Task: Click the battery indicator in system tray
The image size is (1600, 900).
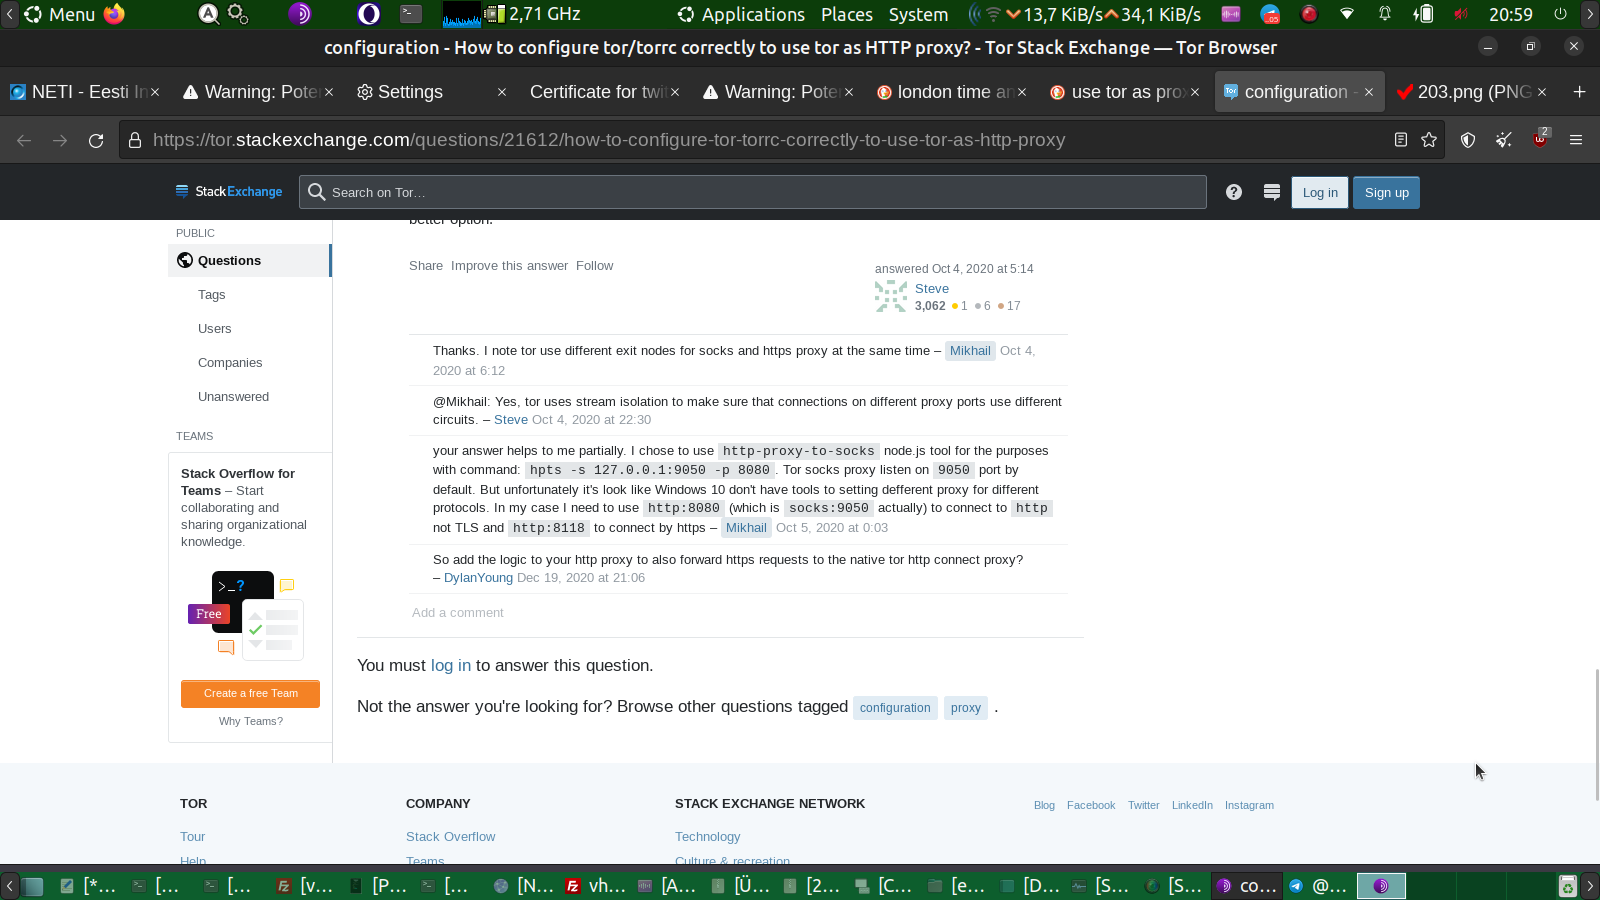Action: pyautogui.click(x=1423, y=14)
